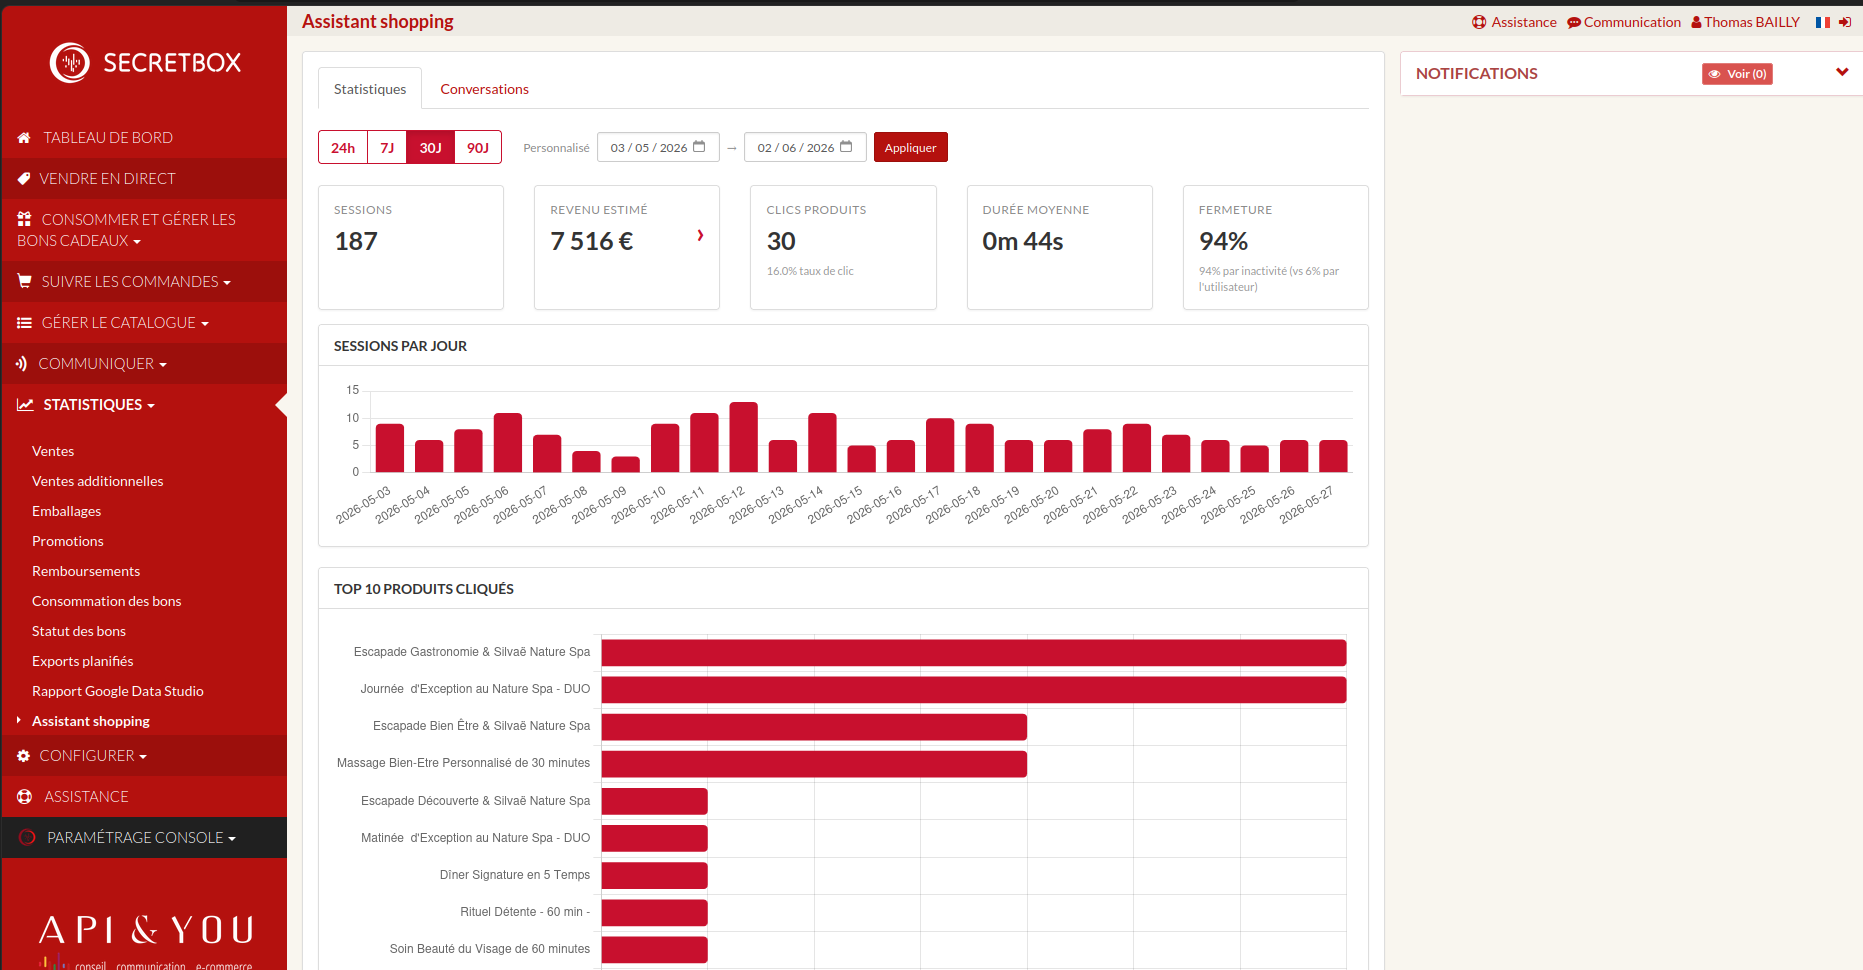This screenshot has width=1863, height=970.
Task: Collapse the Notifications panel chevron
Action: tap(1842, 72)
